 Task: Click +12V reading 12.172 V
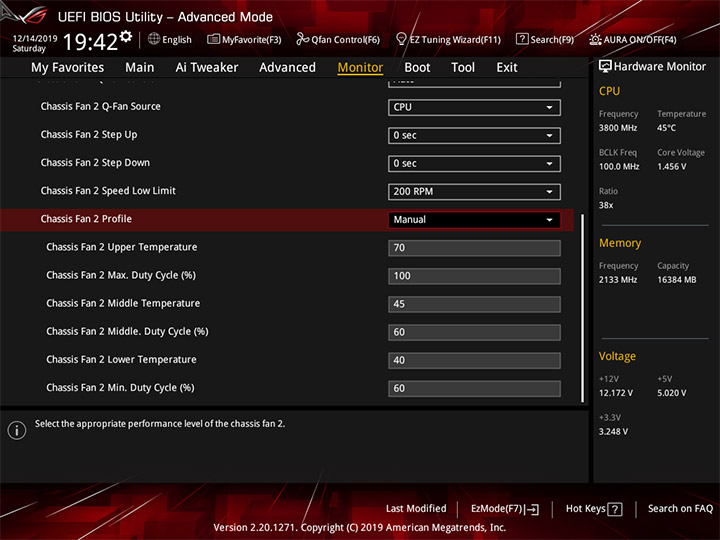[616, 393]
